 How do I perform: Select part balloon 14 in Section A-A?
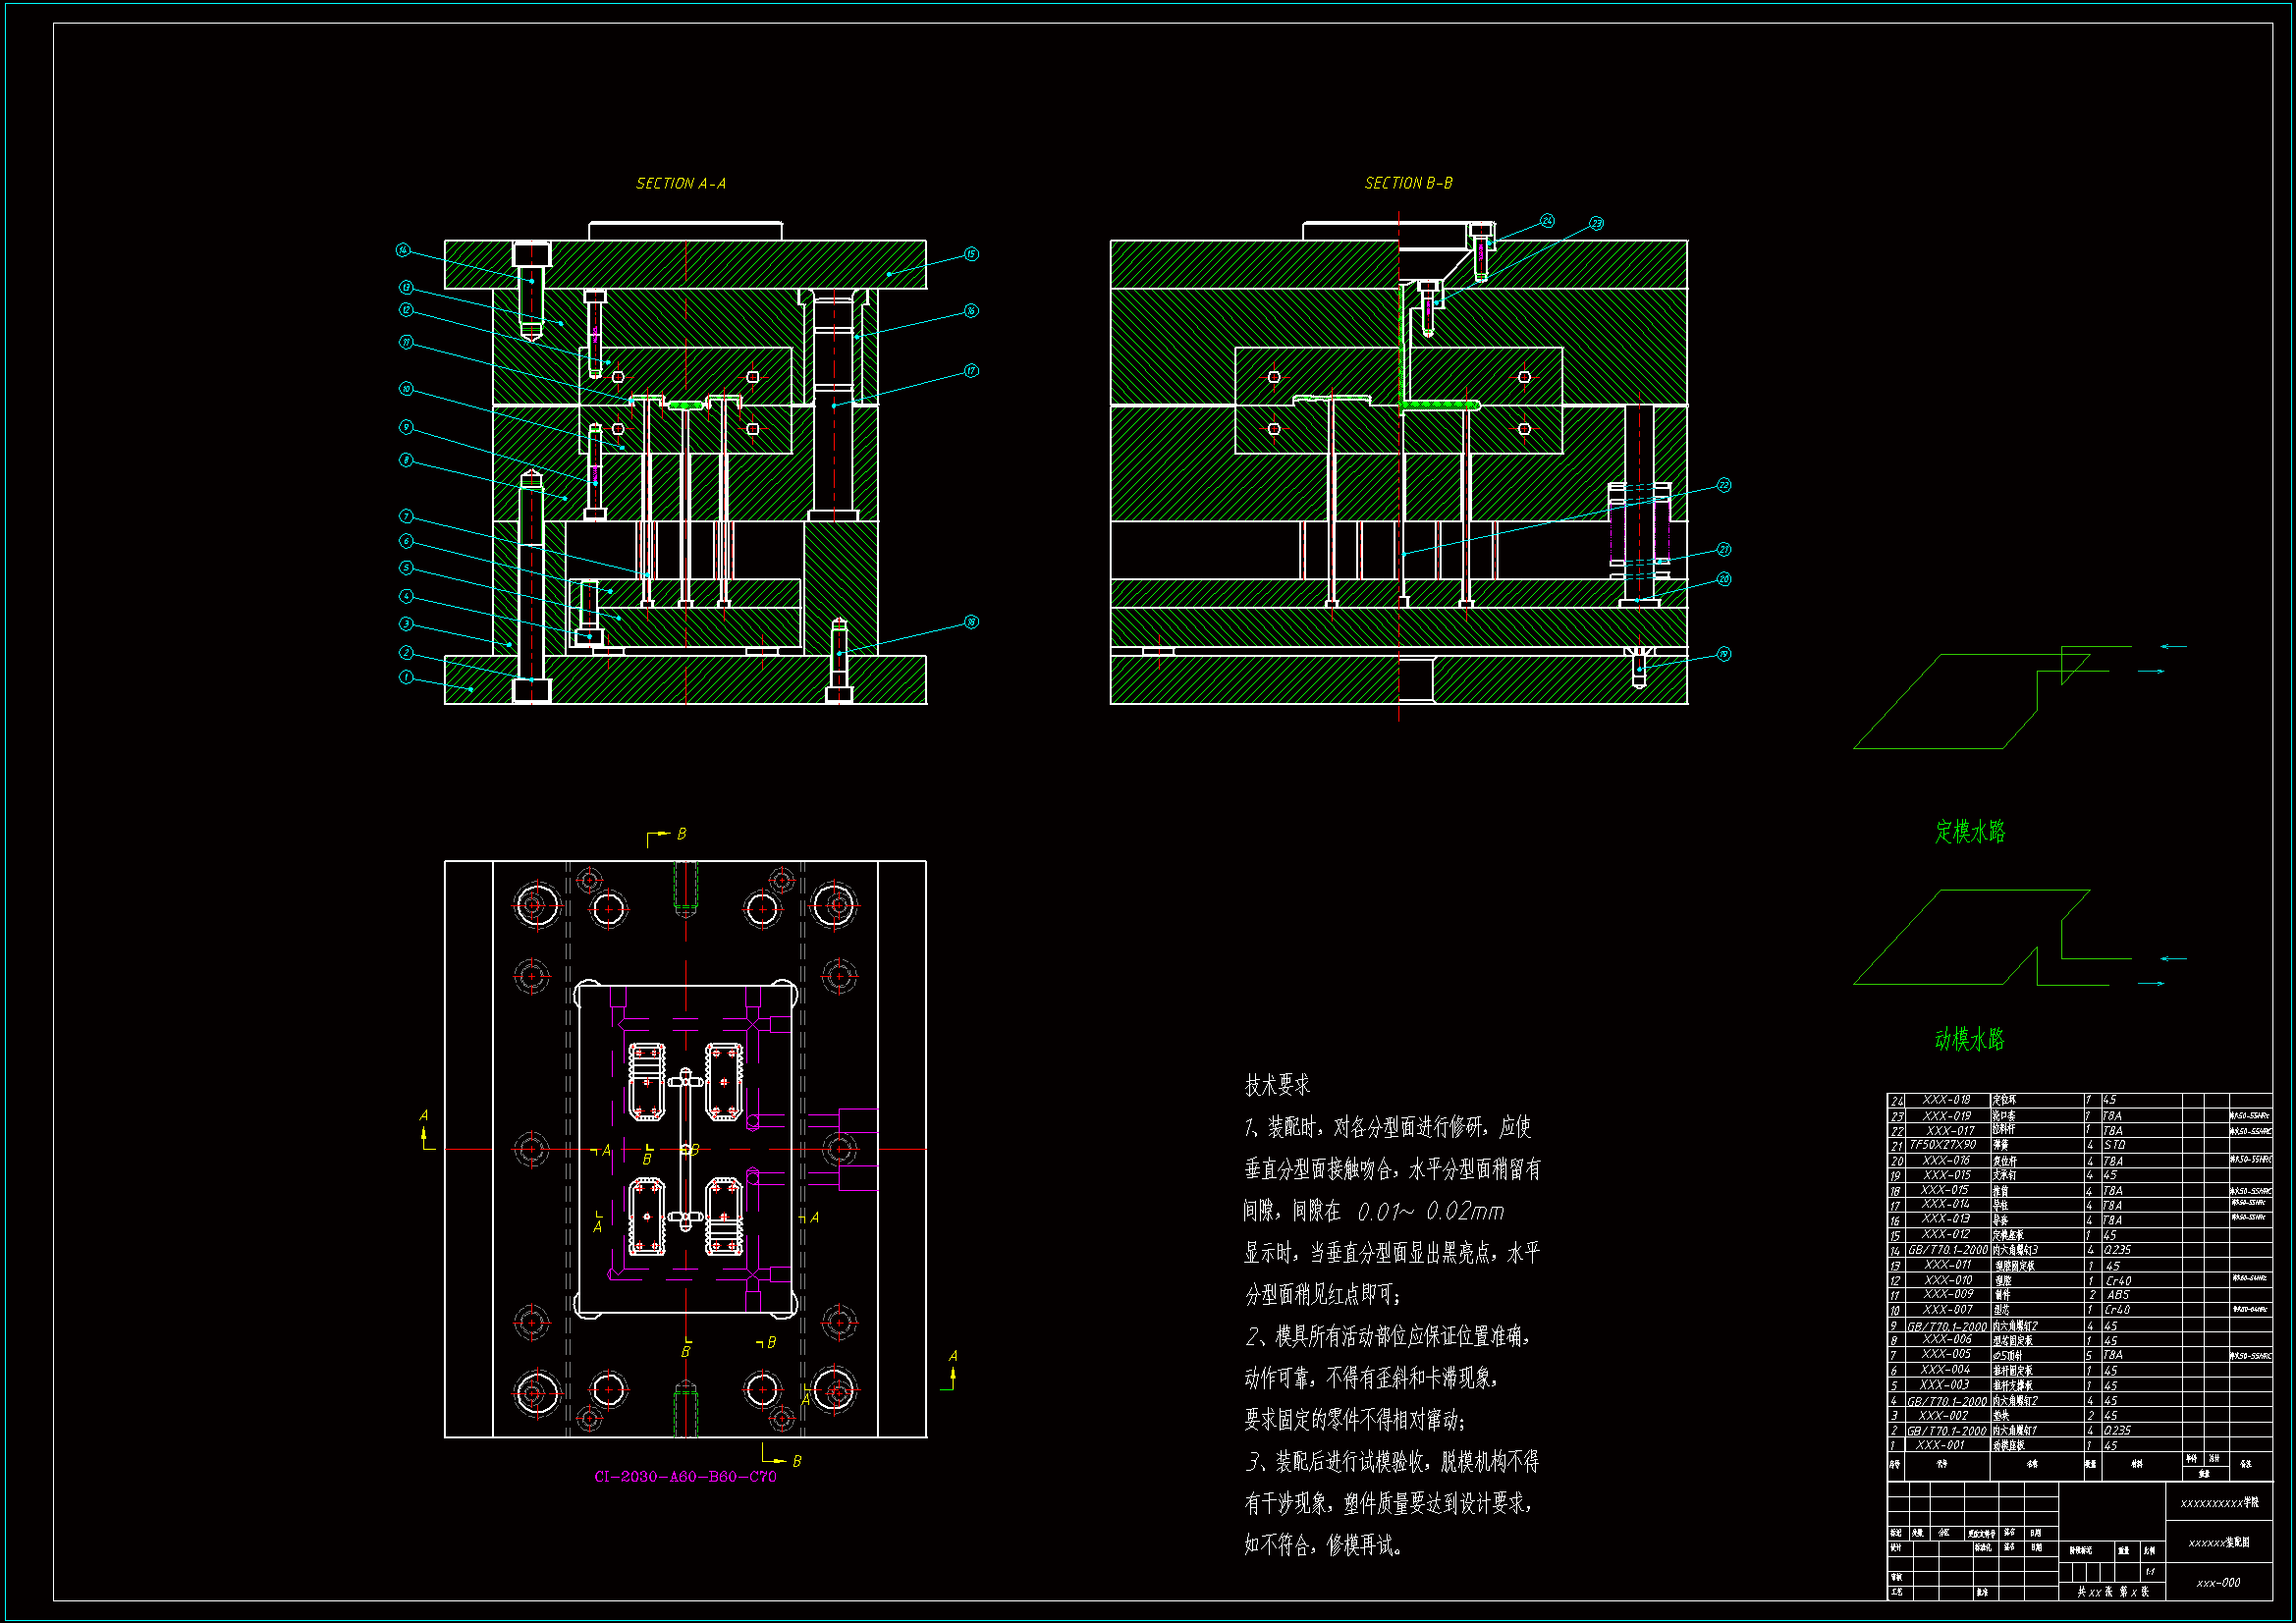403,250
